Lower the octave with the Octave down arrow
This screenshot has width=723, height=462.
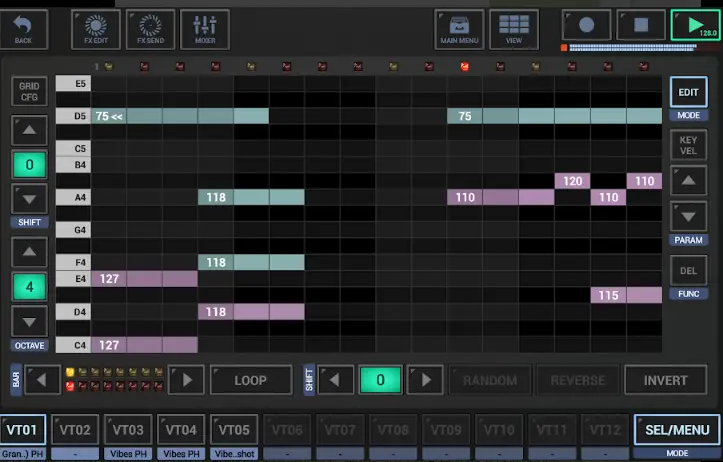29,321
